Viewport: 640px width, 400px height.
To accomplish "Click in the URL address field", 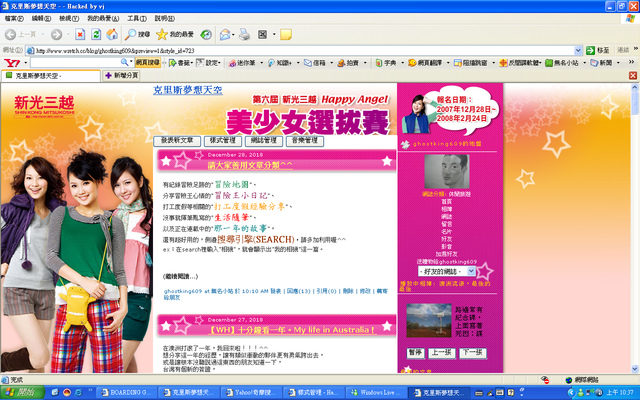I will point(300,51).
